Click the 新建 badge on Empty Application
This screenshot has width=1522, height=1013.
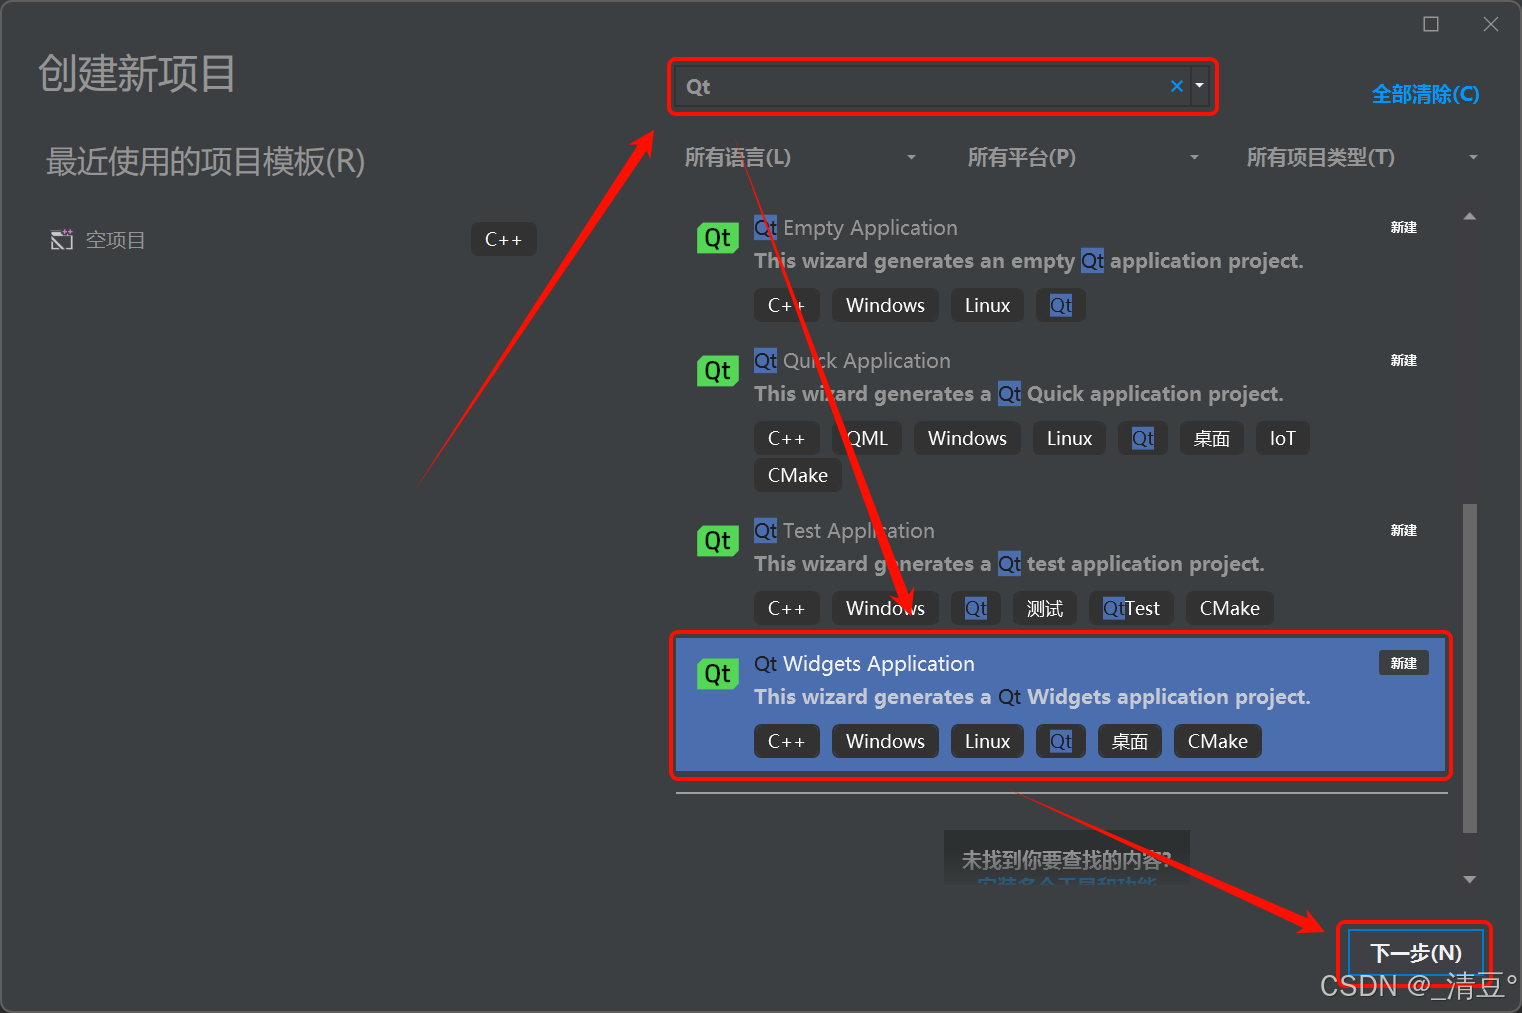(x=1404, y=227)
